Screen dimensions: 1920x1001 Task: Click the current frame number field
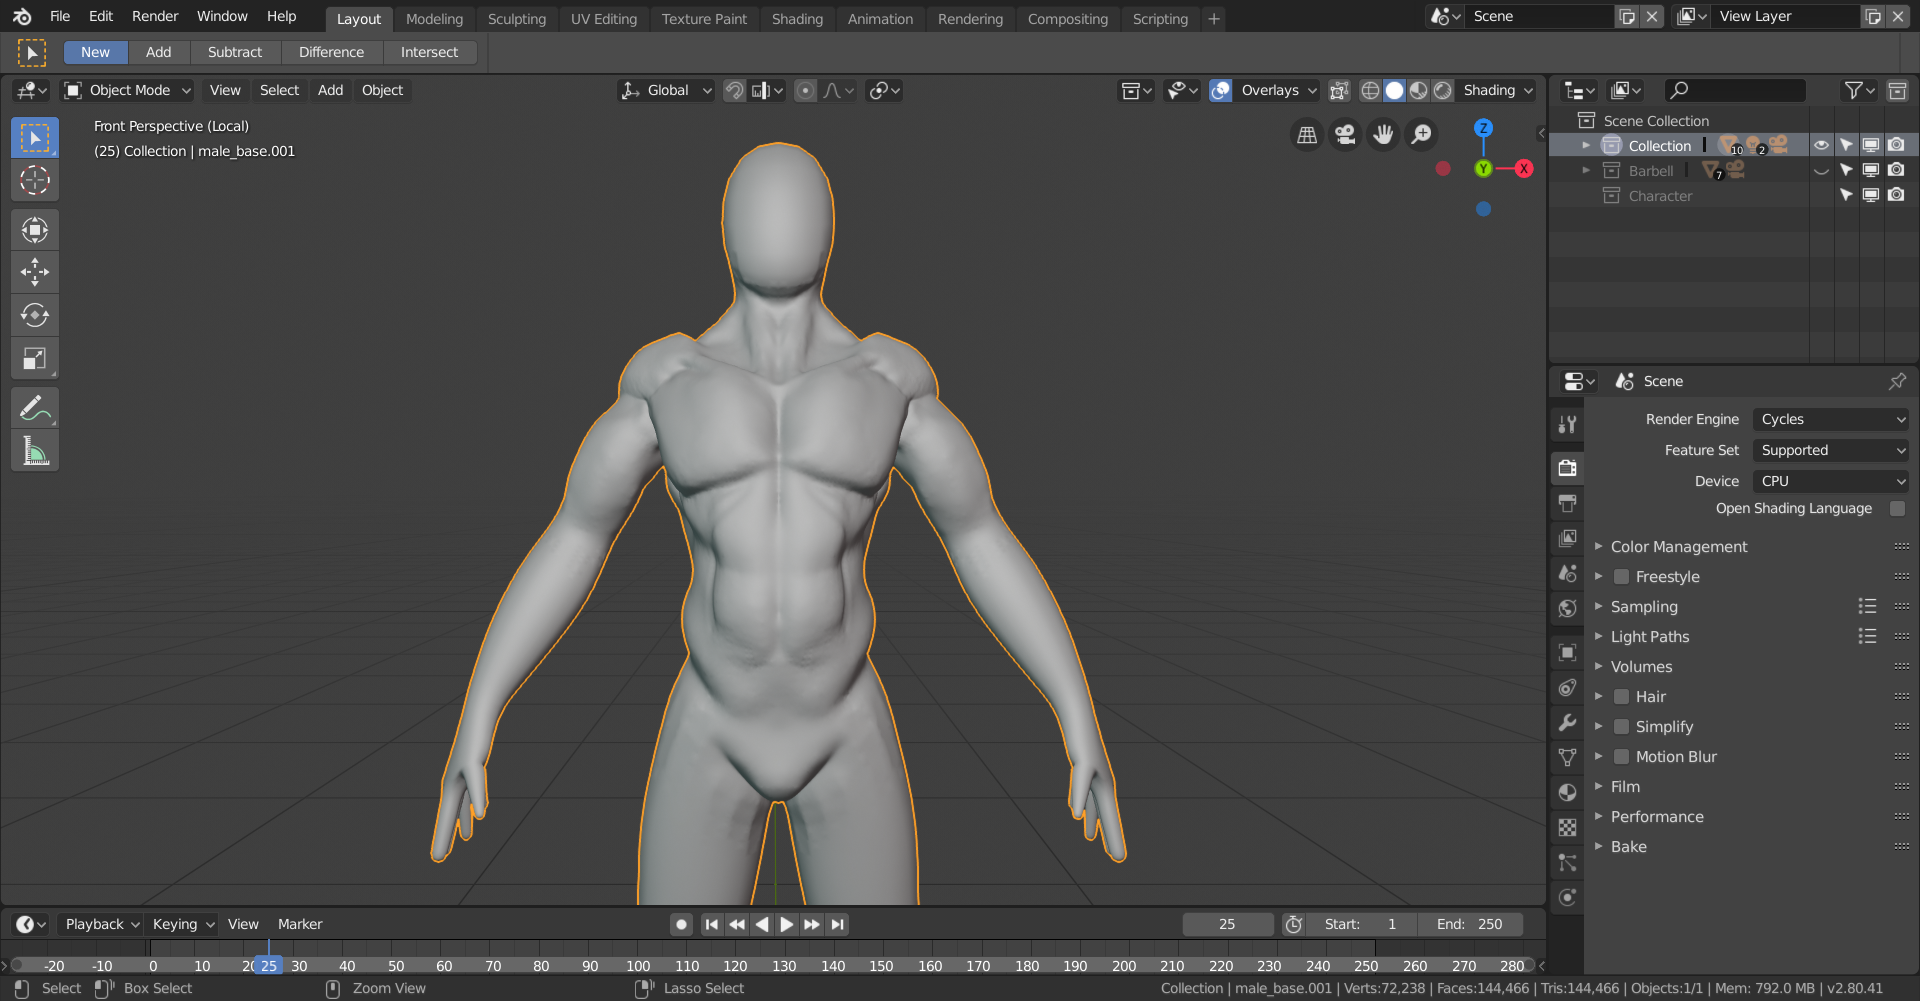1227,924
